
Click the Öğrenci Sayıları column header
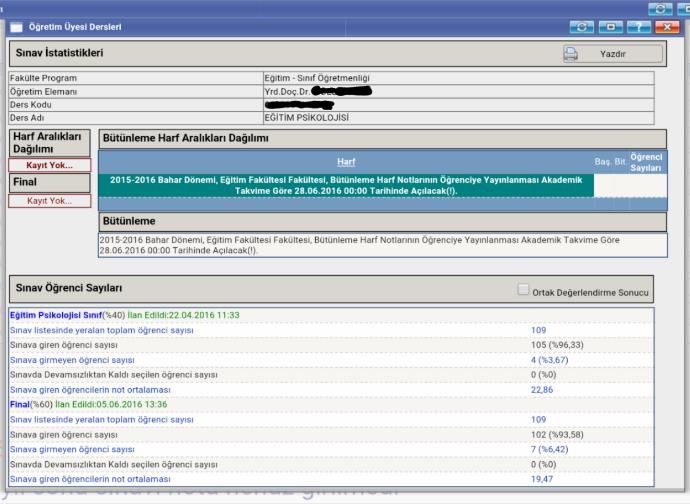click(646, 162)
